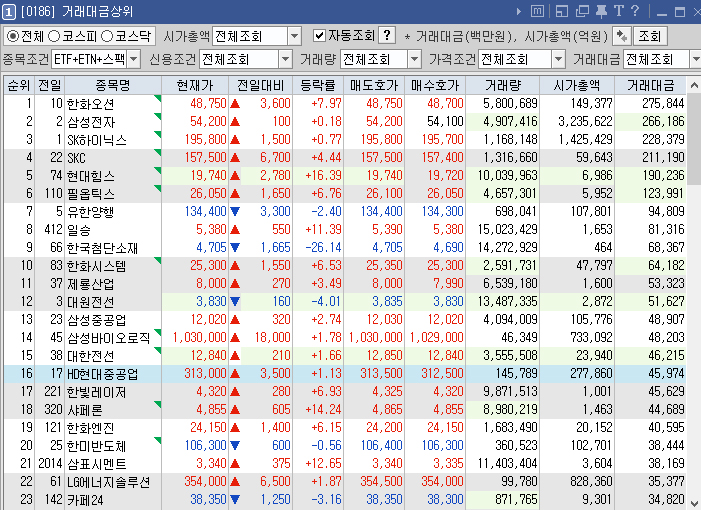Click green corner marker on 삼성전자 row

pos(157,116)
